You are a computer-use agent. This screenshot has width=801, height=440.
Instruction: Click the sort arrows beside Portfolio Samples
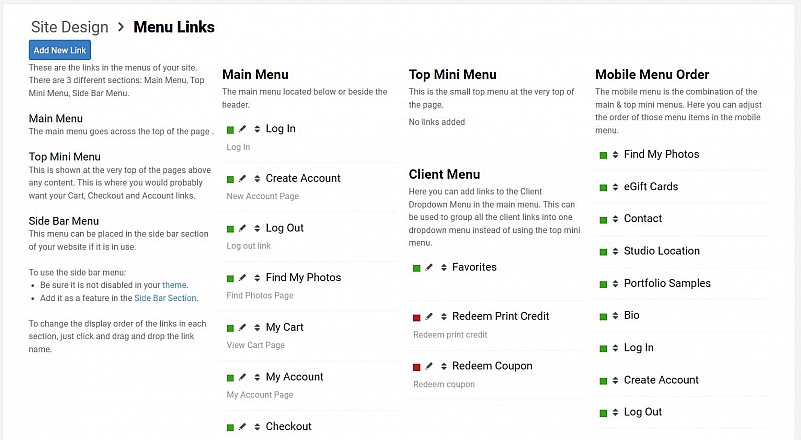point(615,284)
